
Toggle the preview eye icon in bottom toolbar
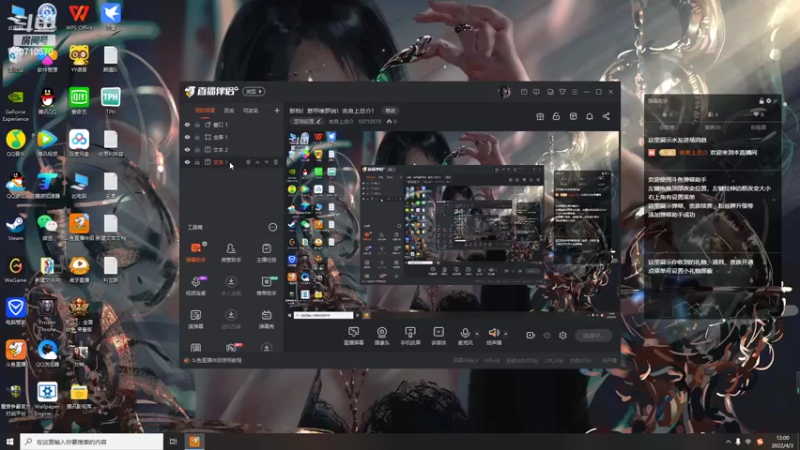(547, 335)
